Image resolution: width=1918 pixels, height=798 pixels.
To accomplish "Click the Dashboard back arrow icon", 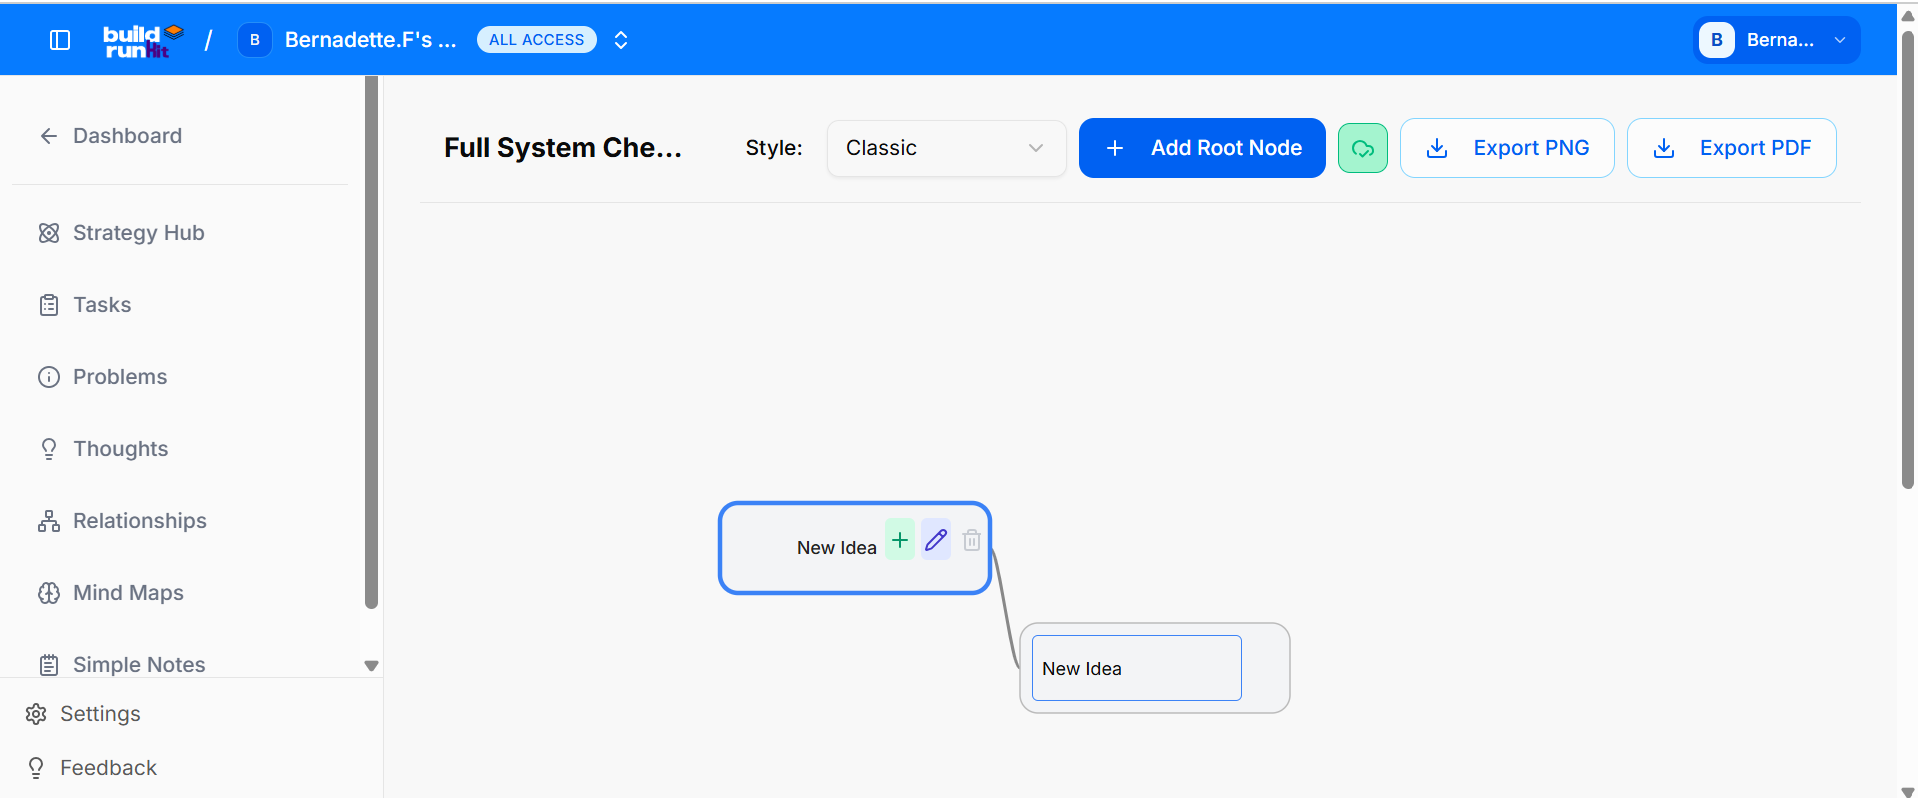I will pyautogui.click(x=48, y=136).
